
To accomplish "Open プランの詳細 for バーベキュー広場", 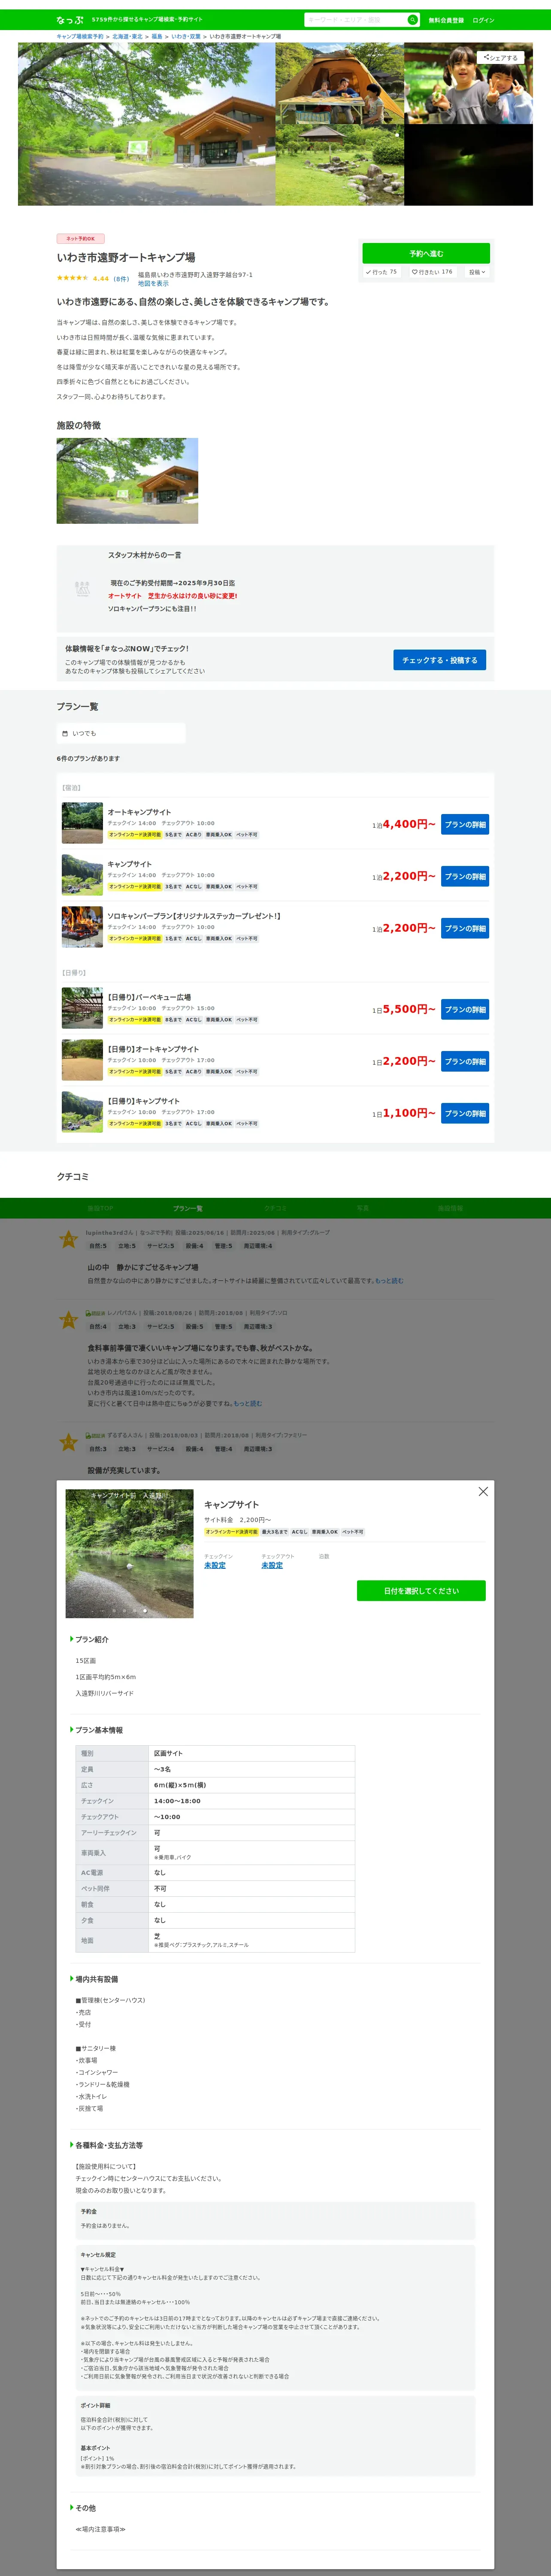I will (465, 1010).
